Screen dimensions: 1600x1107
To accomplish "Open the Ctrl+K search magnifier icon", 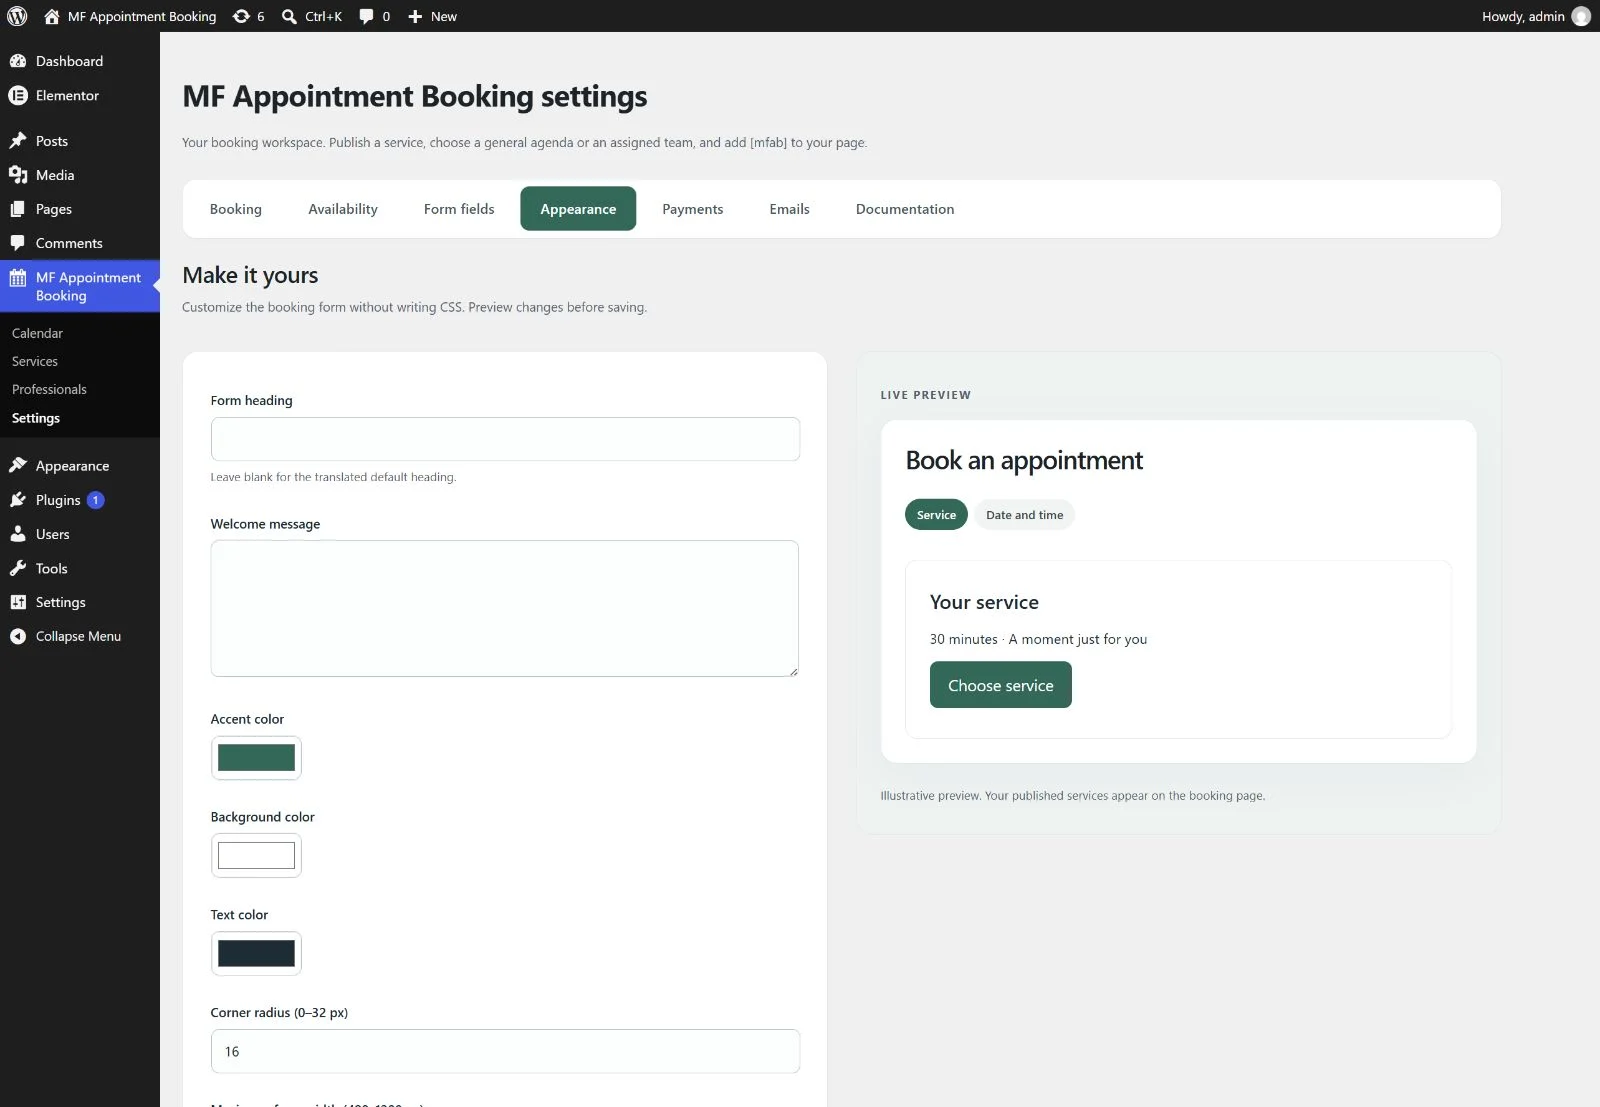I will 289,16.
